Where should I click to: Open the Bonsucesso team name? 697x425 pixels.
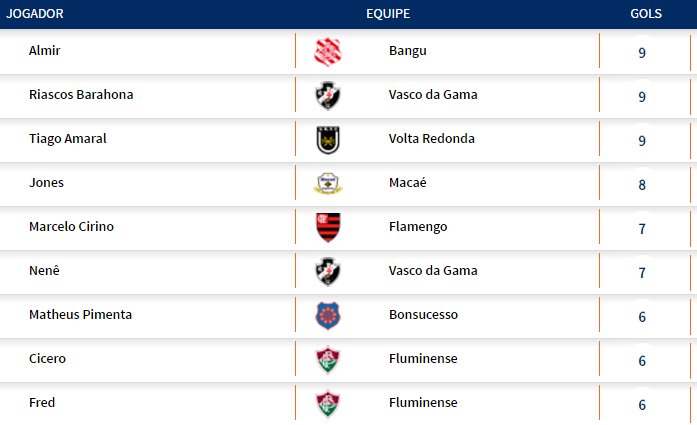[423, 314]
